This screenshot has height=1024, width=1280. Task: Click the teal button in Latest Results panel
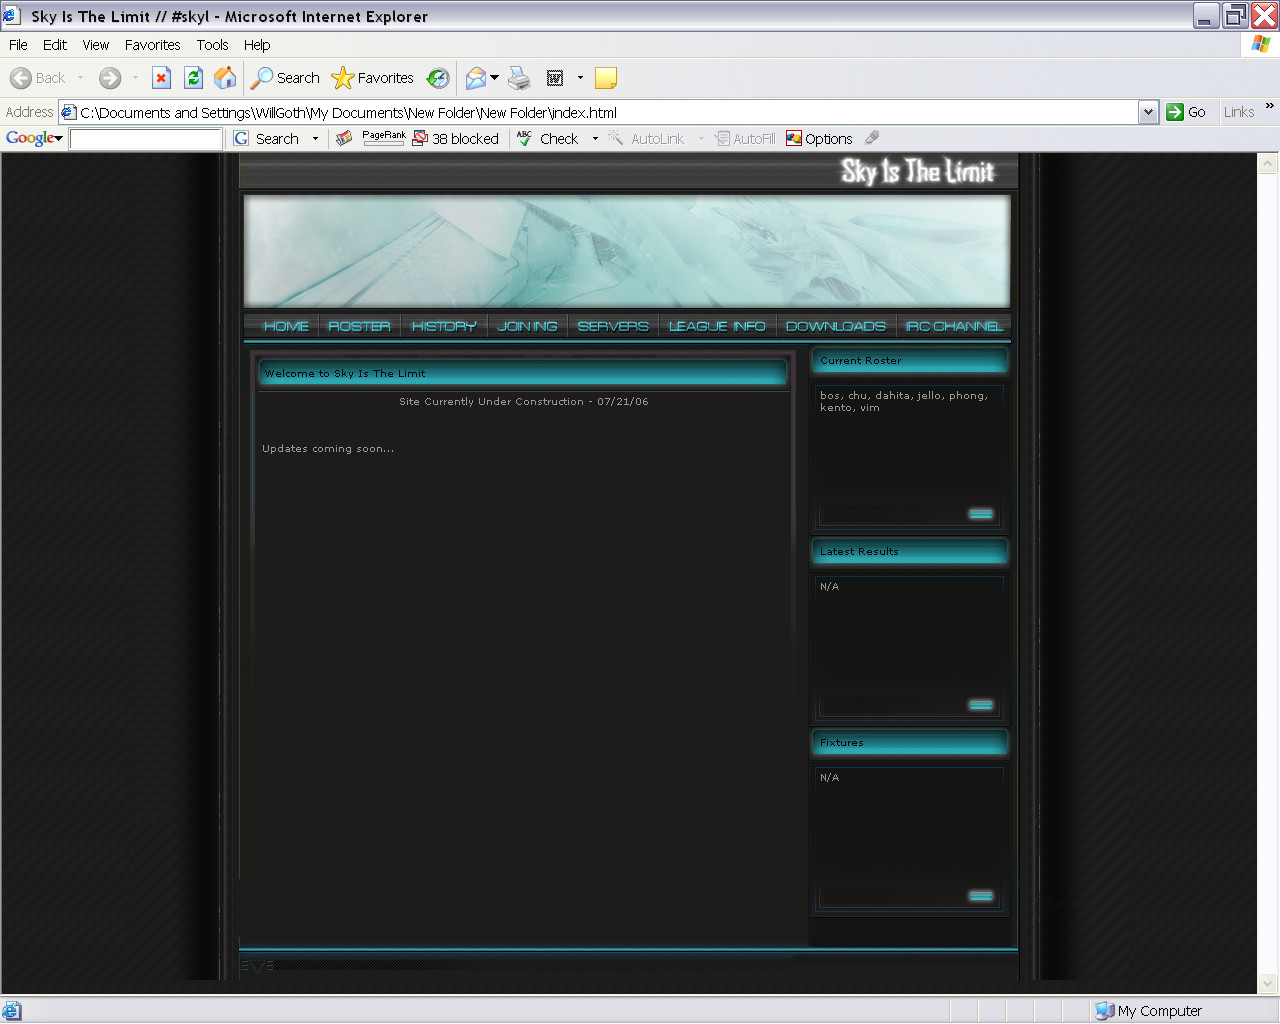point(981,705)
